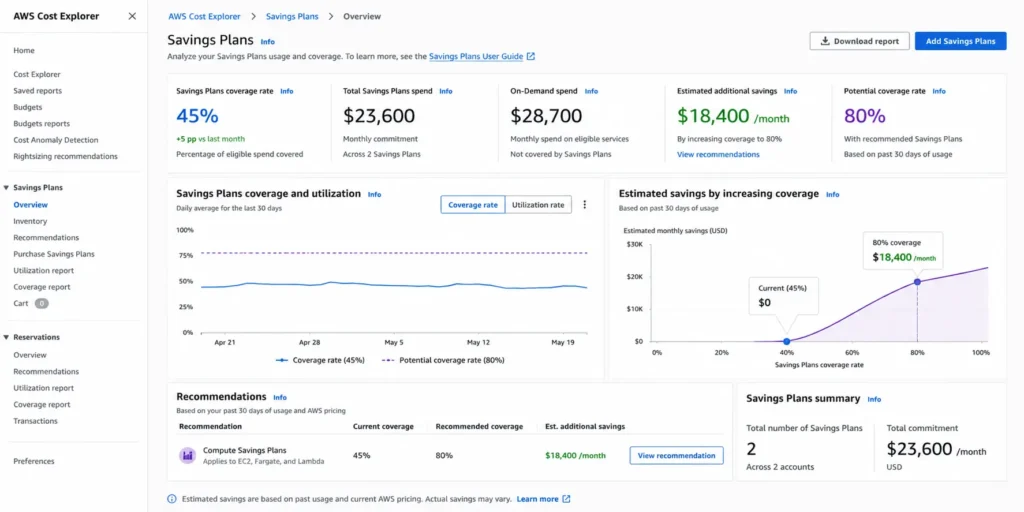Click the Compute Savings Plans row title
Image resolution: width=1024 pixels, height=512 pixels.
pyautogui.click(x=244, y=450)
